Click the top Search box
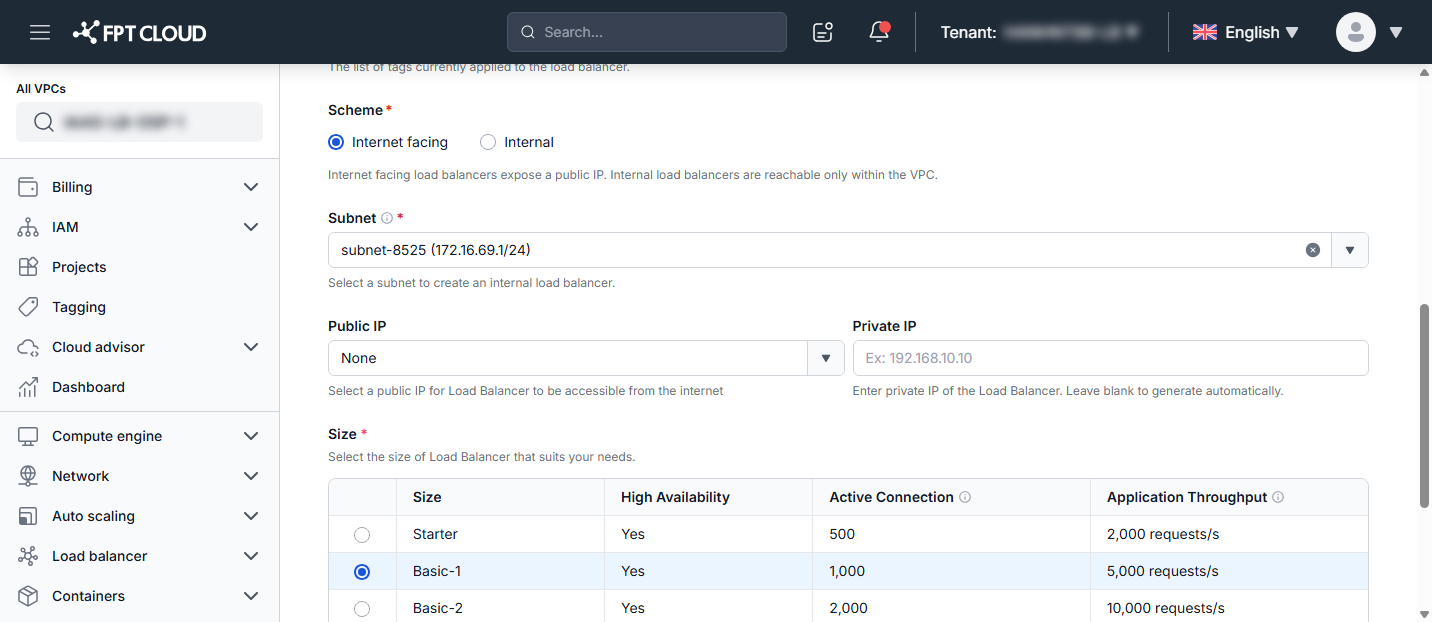Viewport: 1432px width, 622px height. 647,32
